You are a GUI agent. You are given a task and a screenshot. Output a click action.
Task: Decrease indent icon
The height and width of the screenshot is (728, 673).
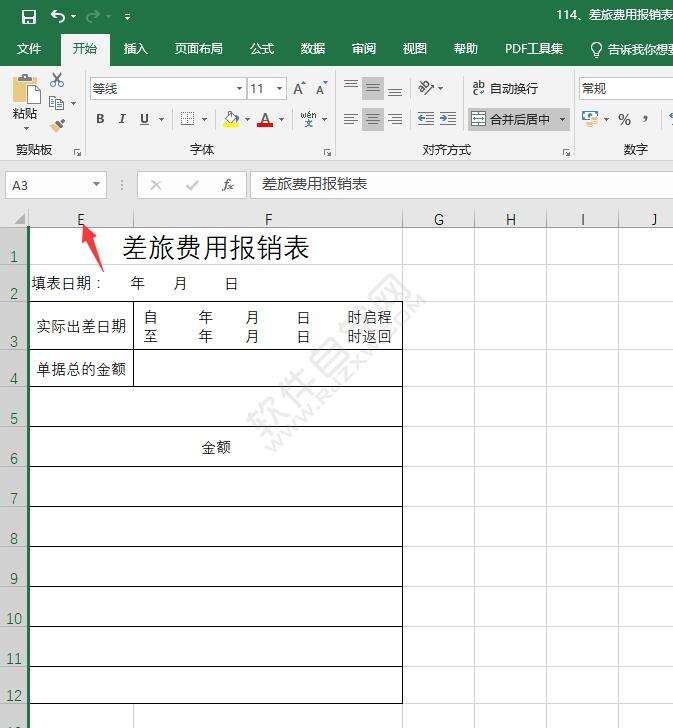click(x=426, y=119)
